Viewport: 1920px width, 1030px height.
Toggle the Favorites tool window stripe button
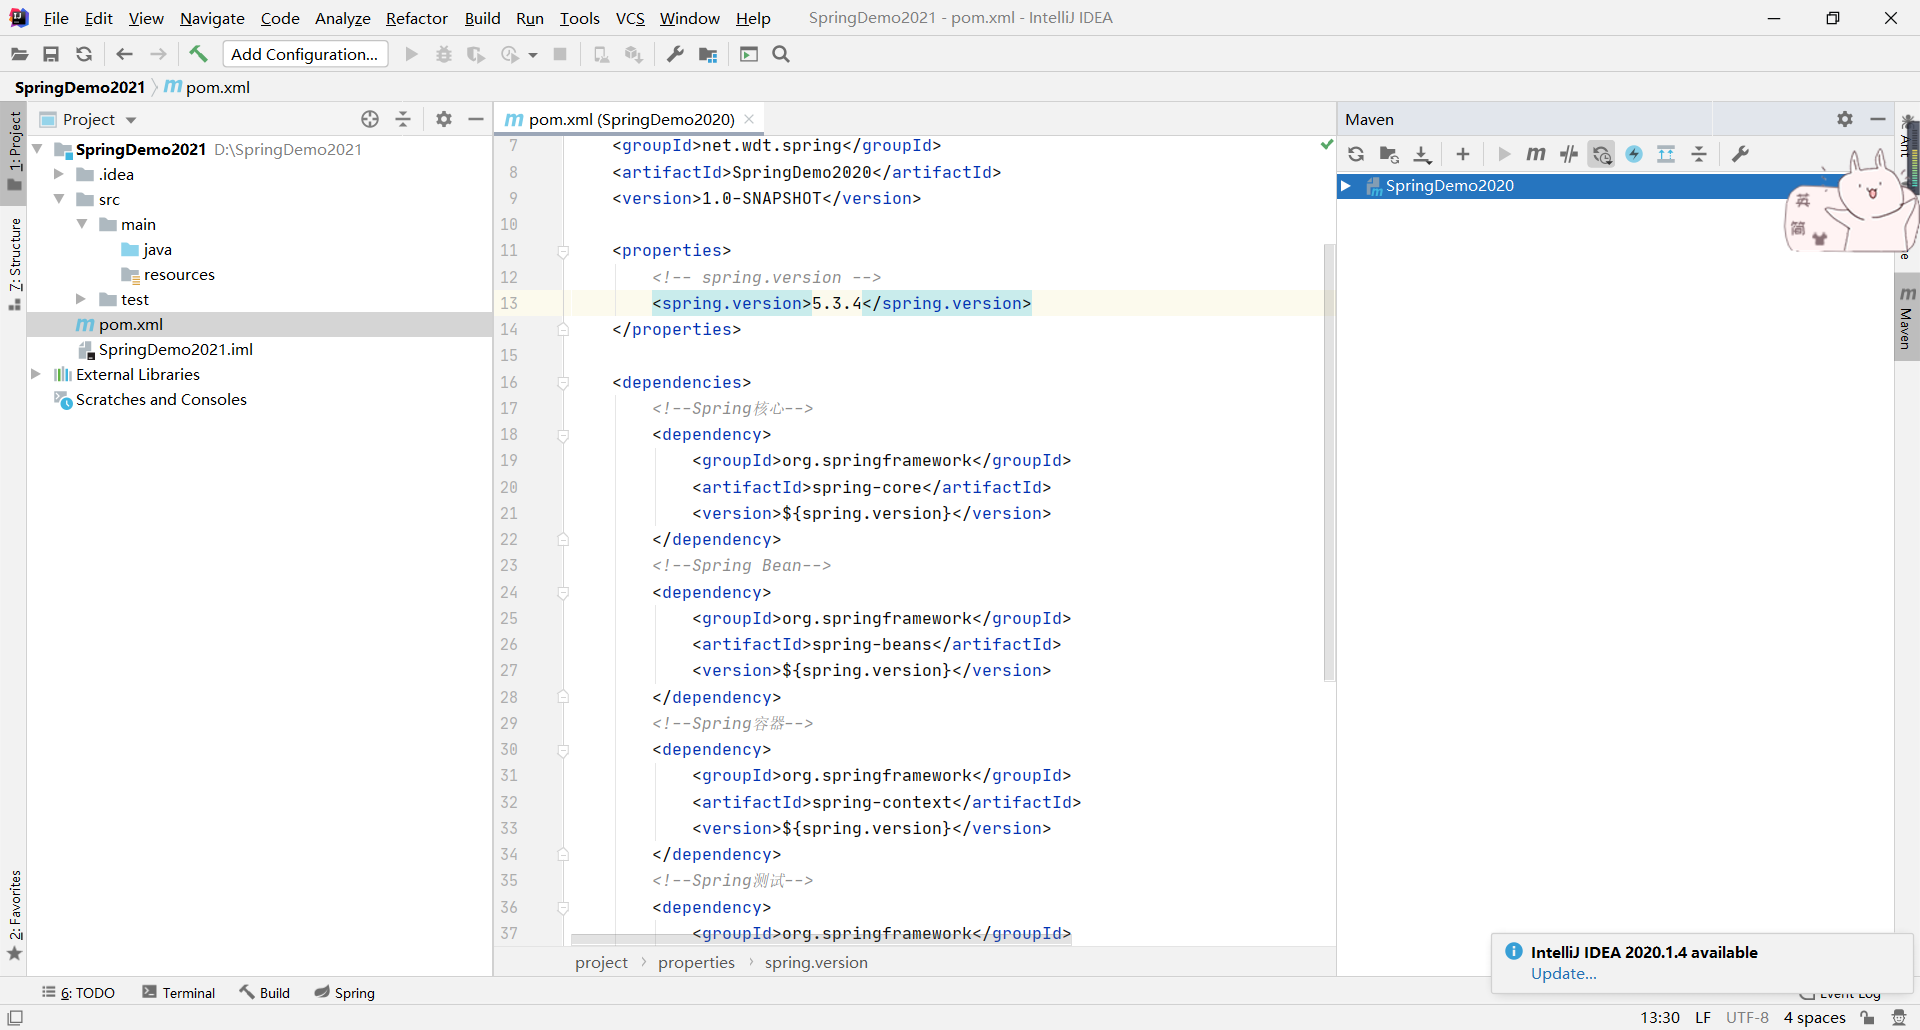tap(14, 915)
